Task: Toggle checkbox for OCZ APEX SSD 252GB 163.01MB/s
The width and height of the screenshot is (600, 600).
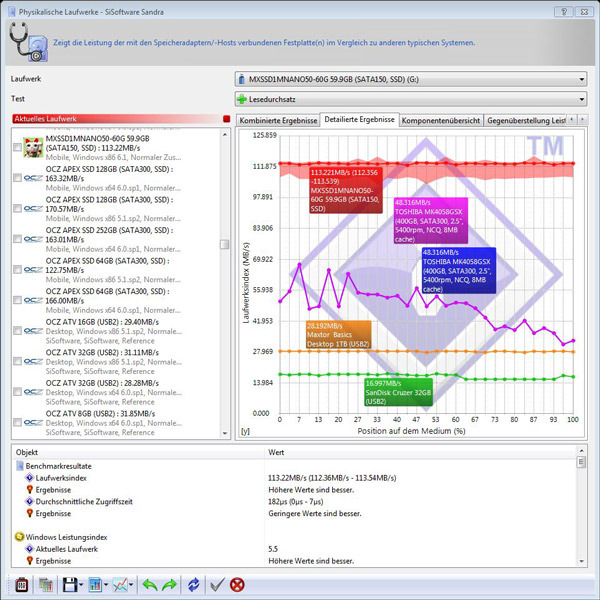Action: click(17, 239)
